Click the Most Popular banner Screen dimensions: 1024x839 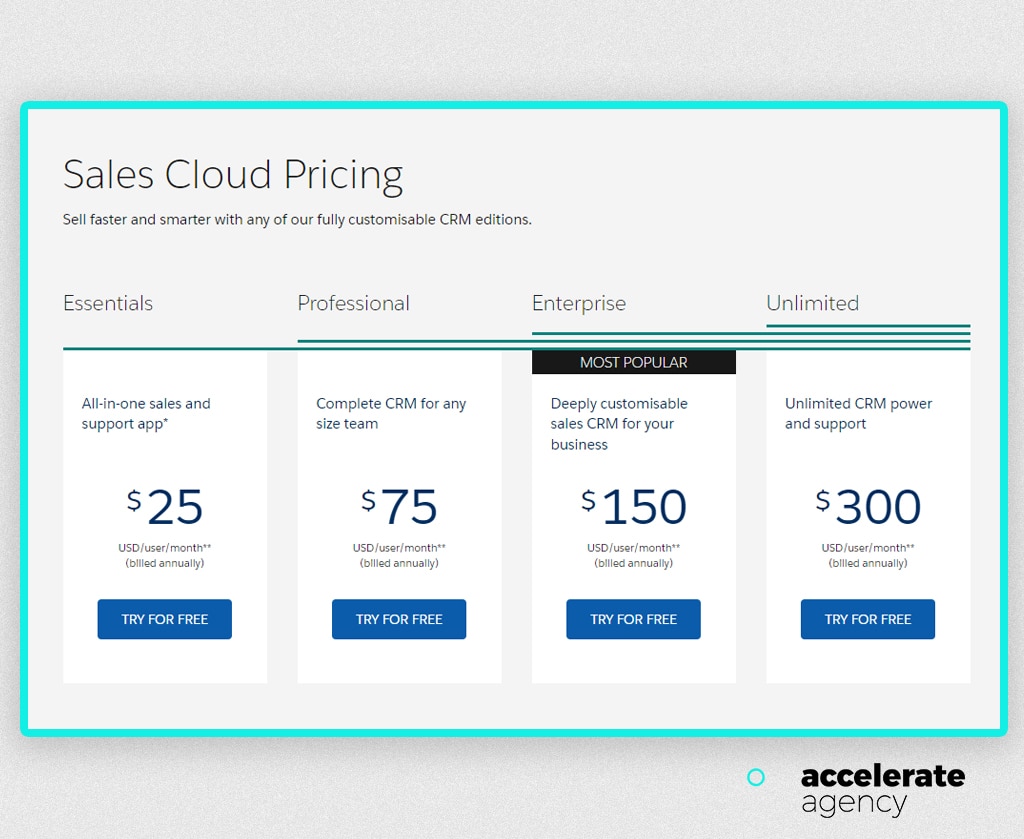633,362
